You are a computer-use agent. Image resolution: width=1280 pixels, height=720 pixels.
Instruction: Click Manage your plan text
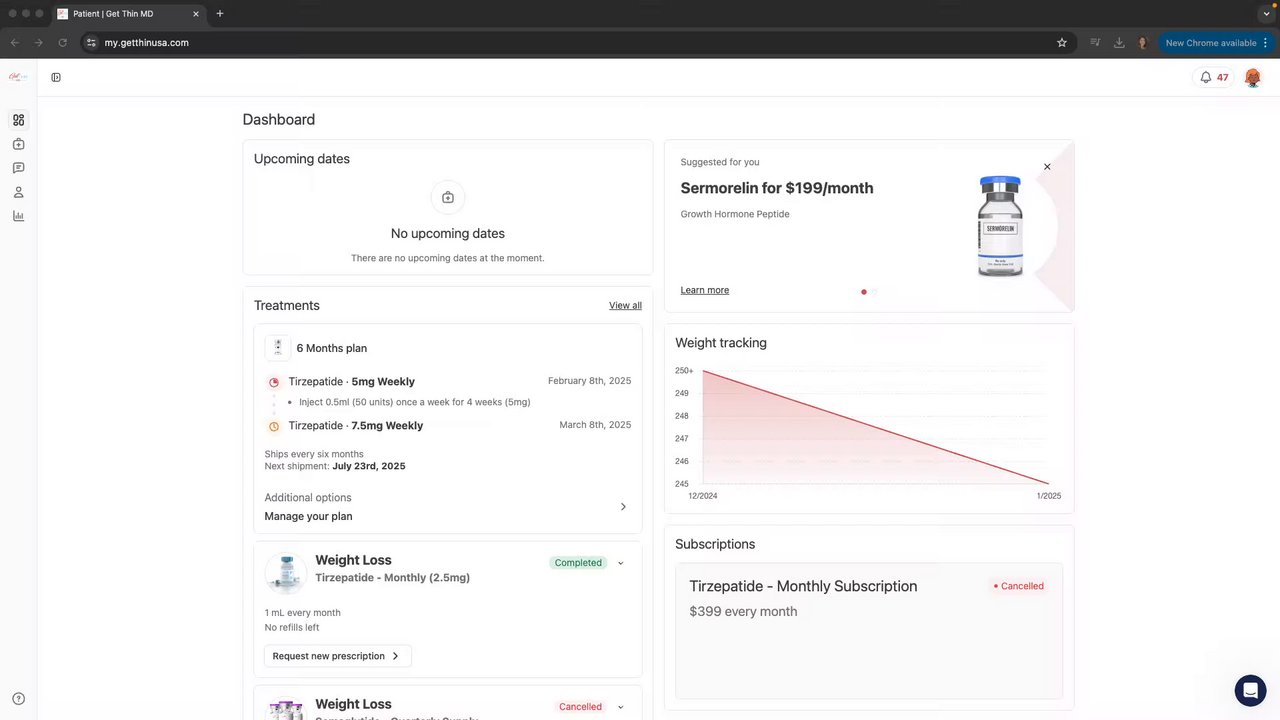308,516
